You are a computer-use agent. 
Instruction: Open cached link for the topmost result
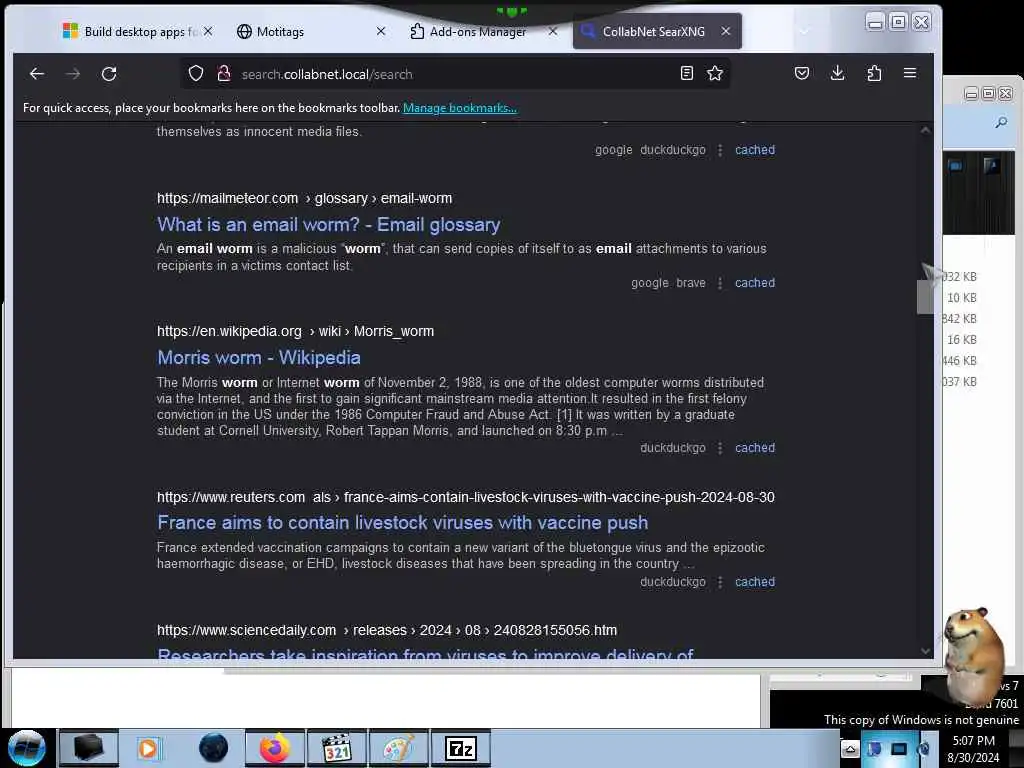[x=755, y=150]
